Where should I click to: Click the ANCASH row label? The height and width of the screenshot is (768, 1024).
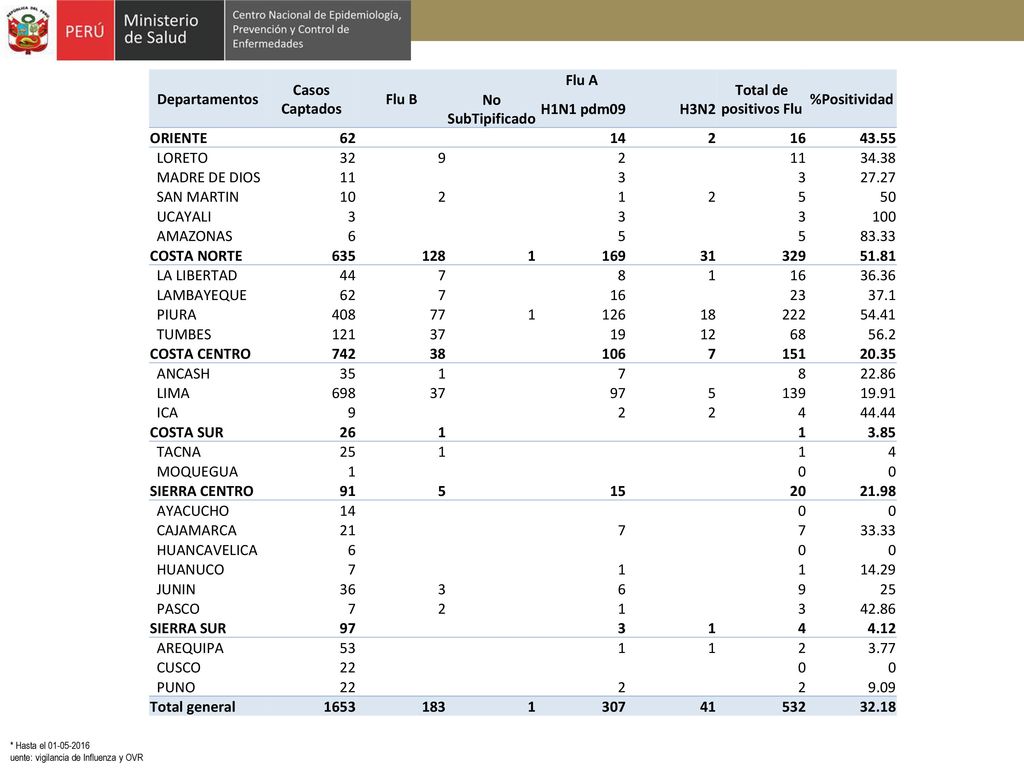pos(183,374)
